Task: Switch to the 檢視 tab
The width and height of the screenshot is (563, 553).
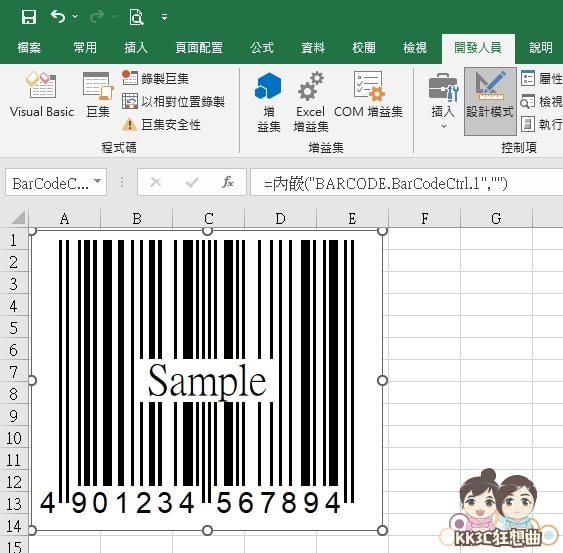Action: [415, 47]
